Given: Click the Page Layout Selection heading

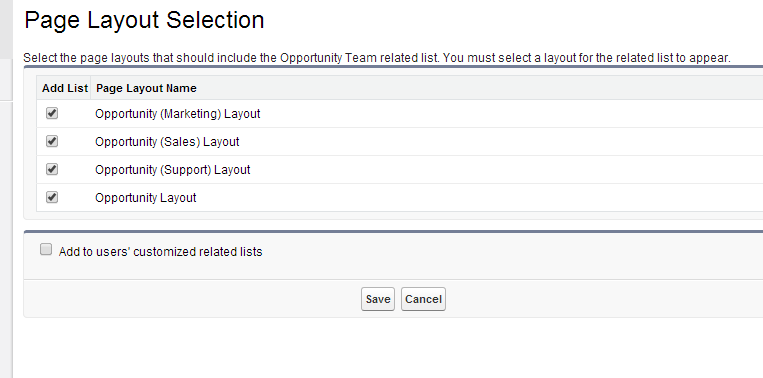Looking at the screenshot, I should [x=144, y=20].
